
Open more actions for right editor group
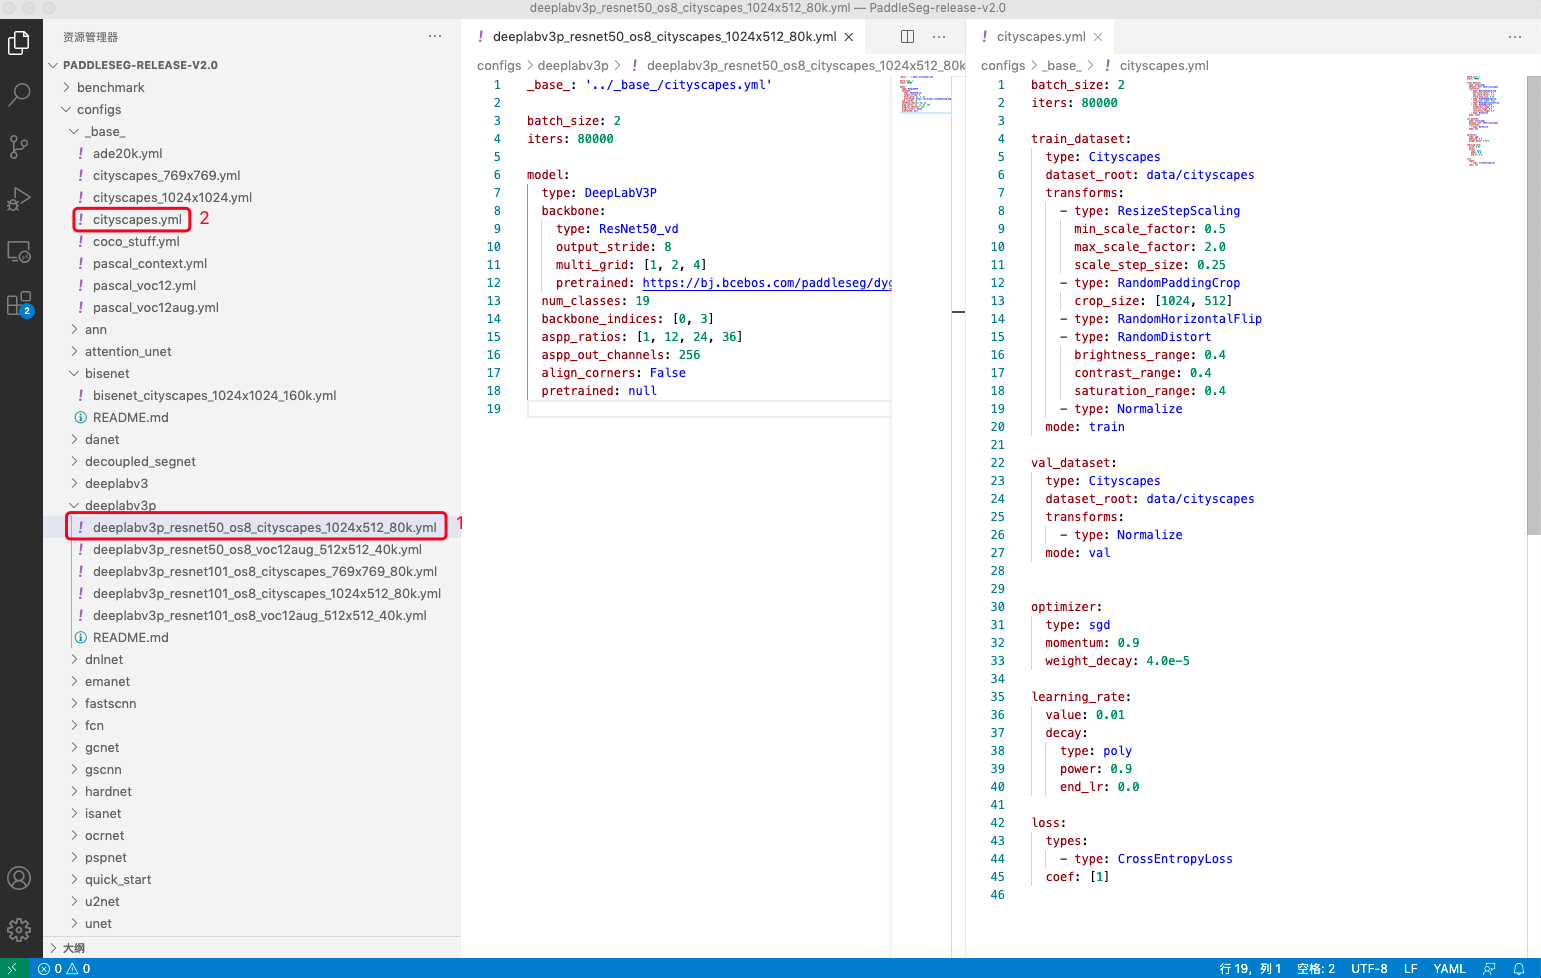[x=1515, y=37]
